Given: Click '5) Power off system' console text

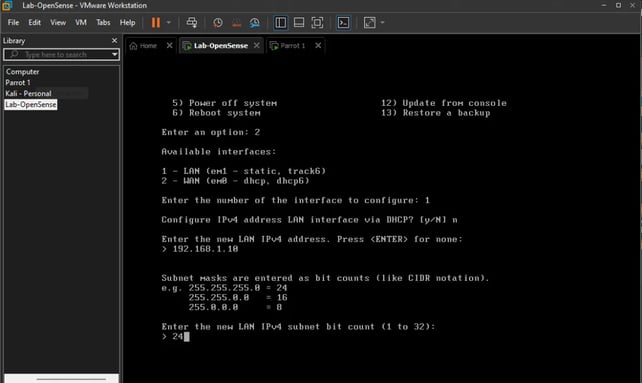Looking at the screenshot, I should (224, 103).
